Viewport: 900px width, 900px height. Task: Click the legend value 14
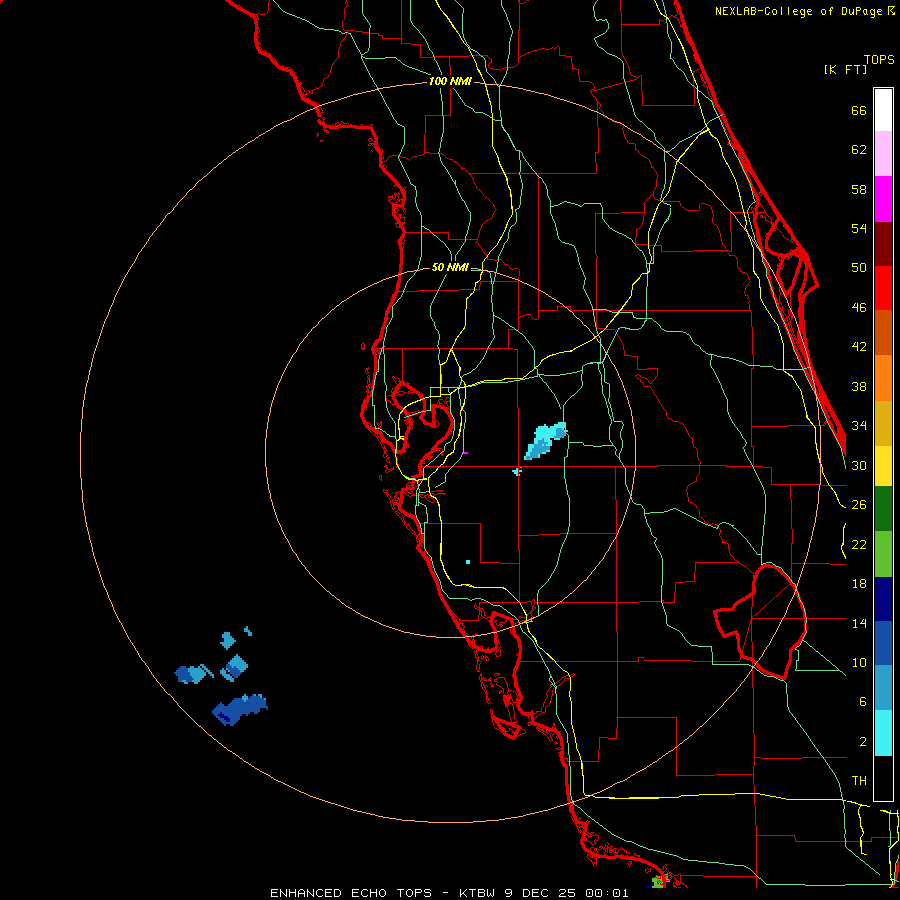859,623
